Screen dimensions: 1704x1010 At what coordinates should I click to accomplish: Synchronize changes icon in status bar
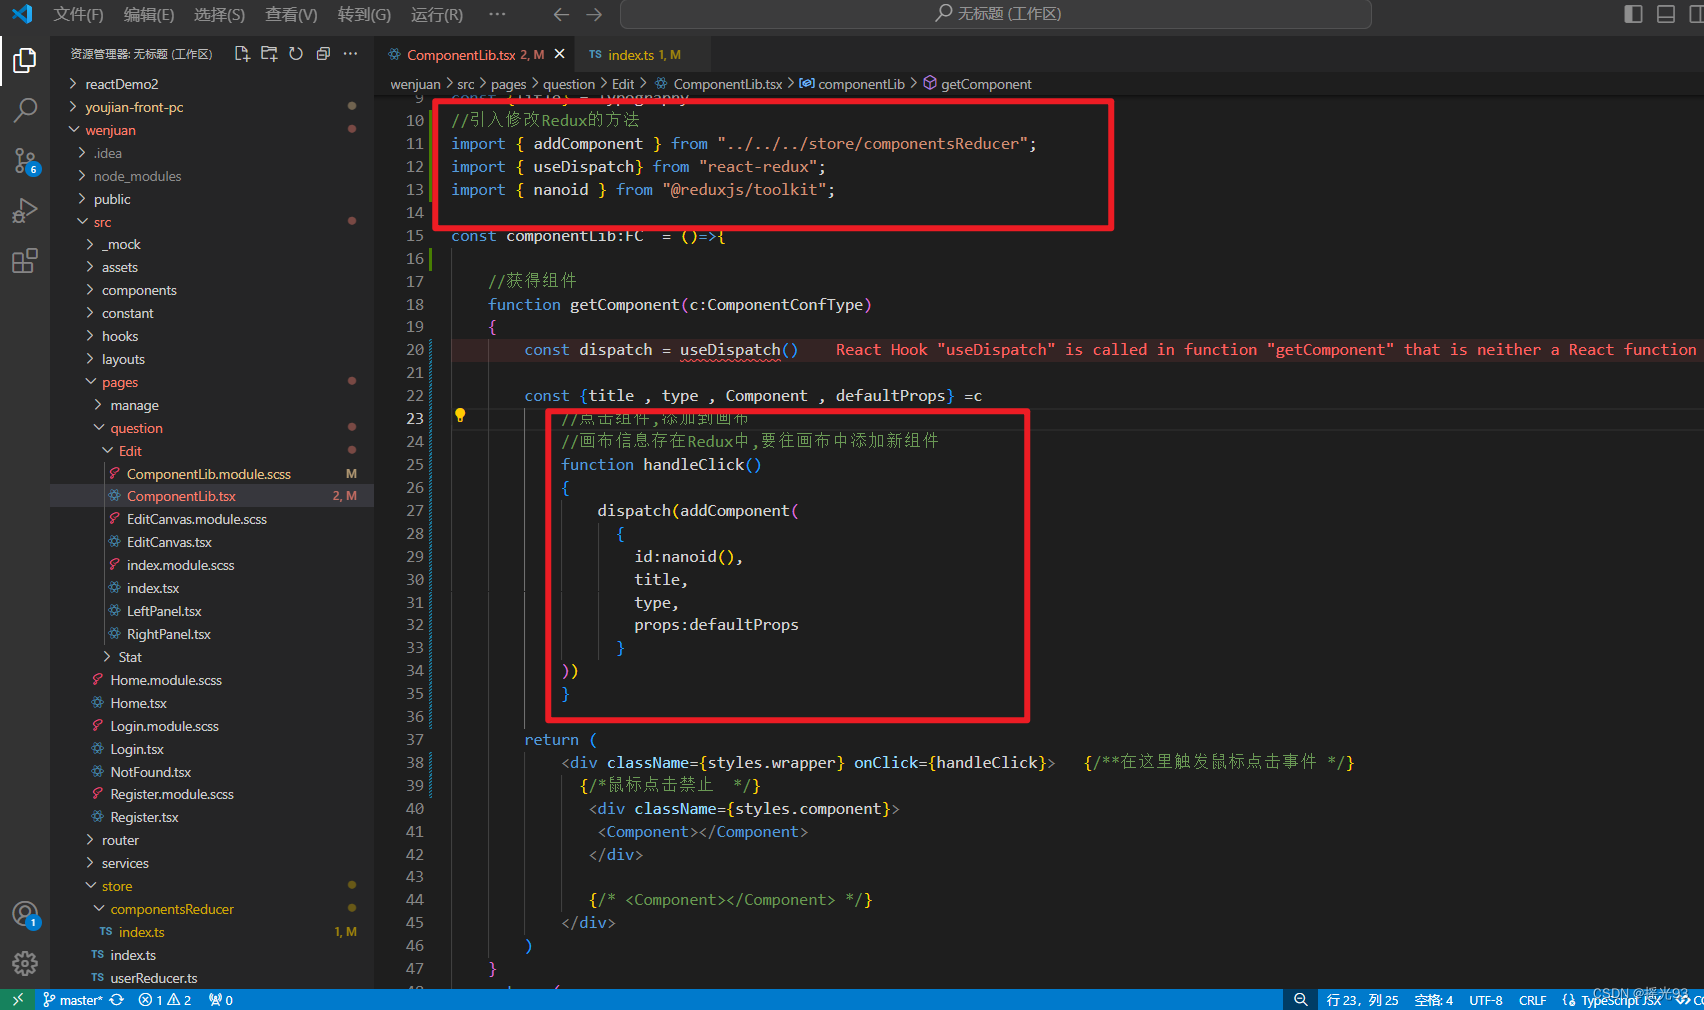point(117,1000)
